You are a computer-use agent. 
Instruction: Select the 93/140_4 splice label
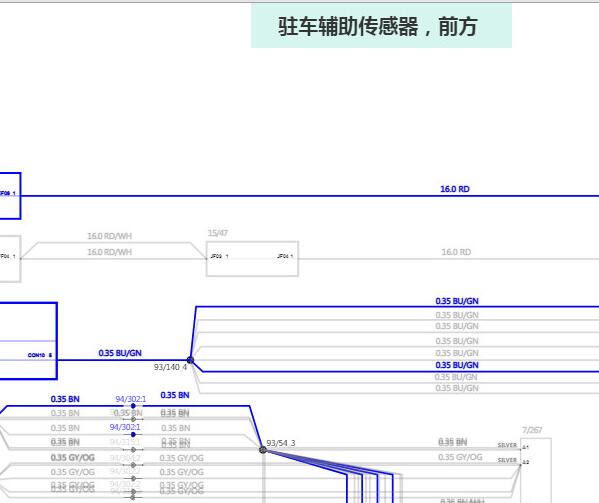(x=170, y=367)
